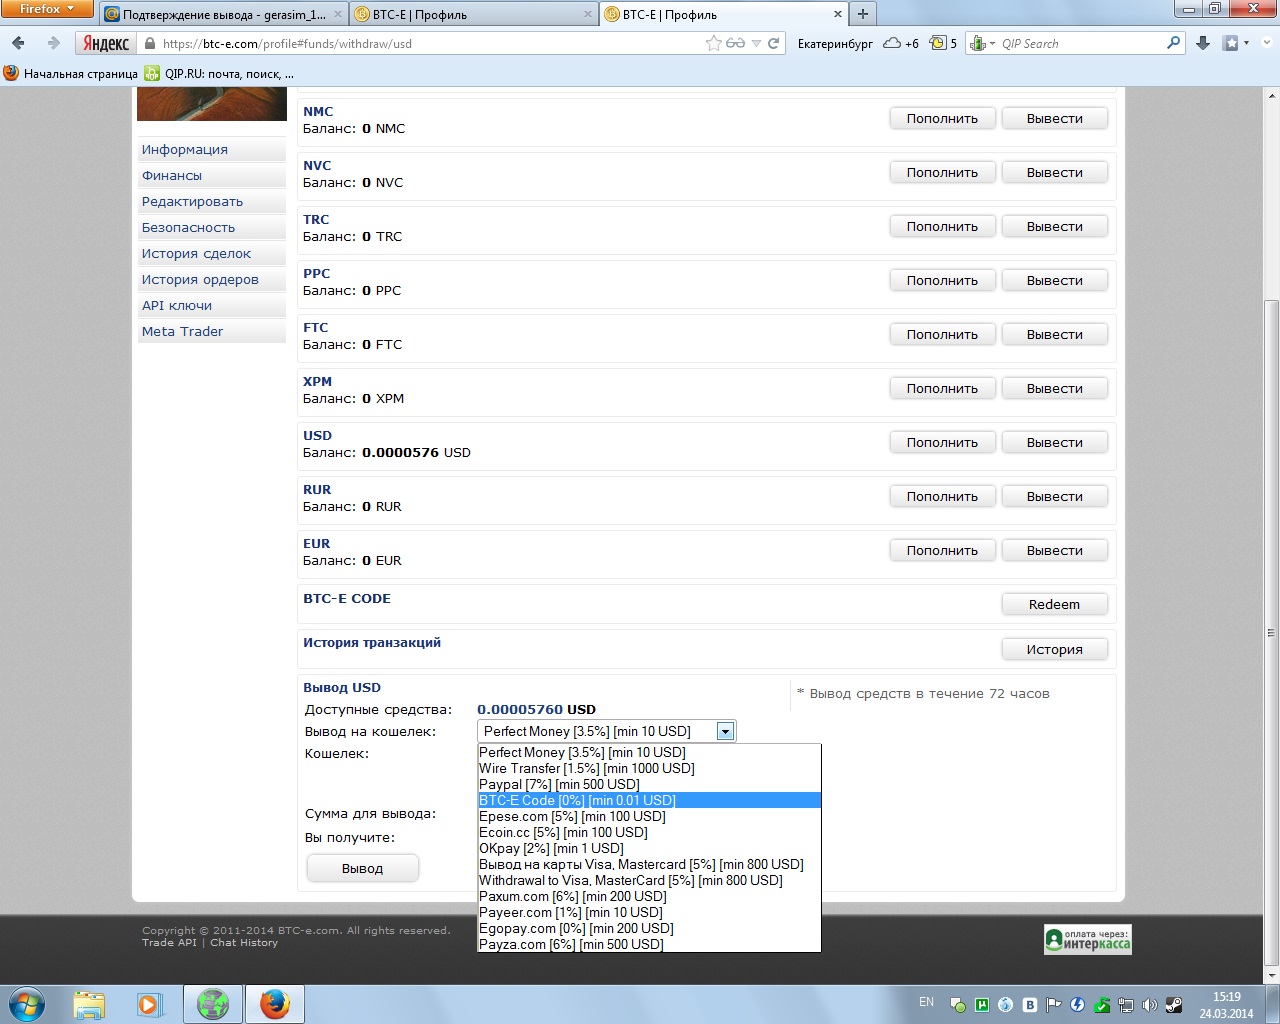Collapse the withdrawal wallet dropdown via its arrow

(x=726, y=731)
